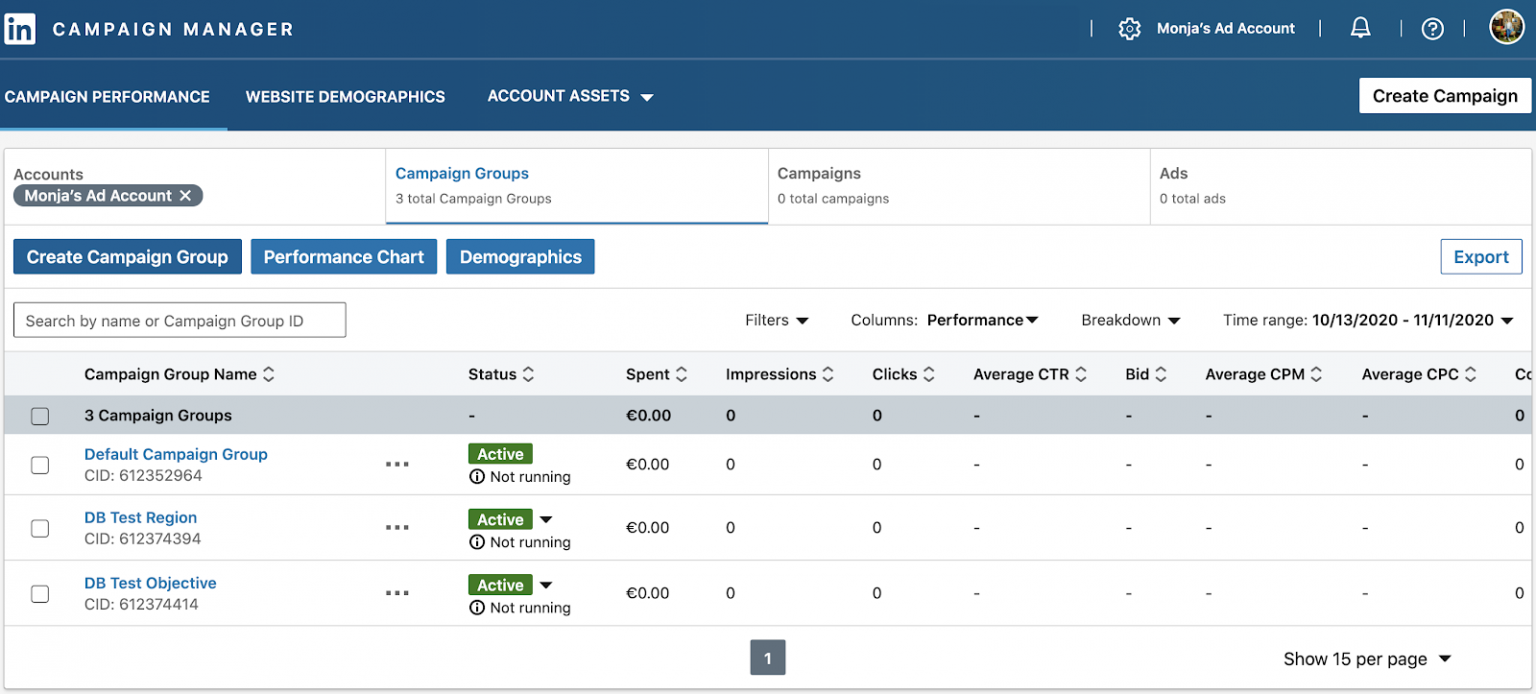Sort the table by Spent column
Screen dimensions: 1536x694
click(x=682, y=373)
